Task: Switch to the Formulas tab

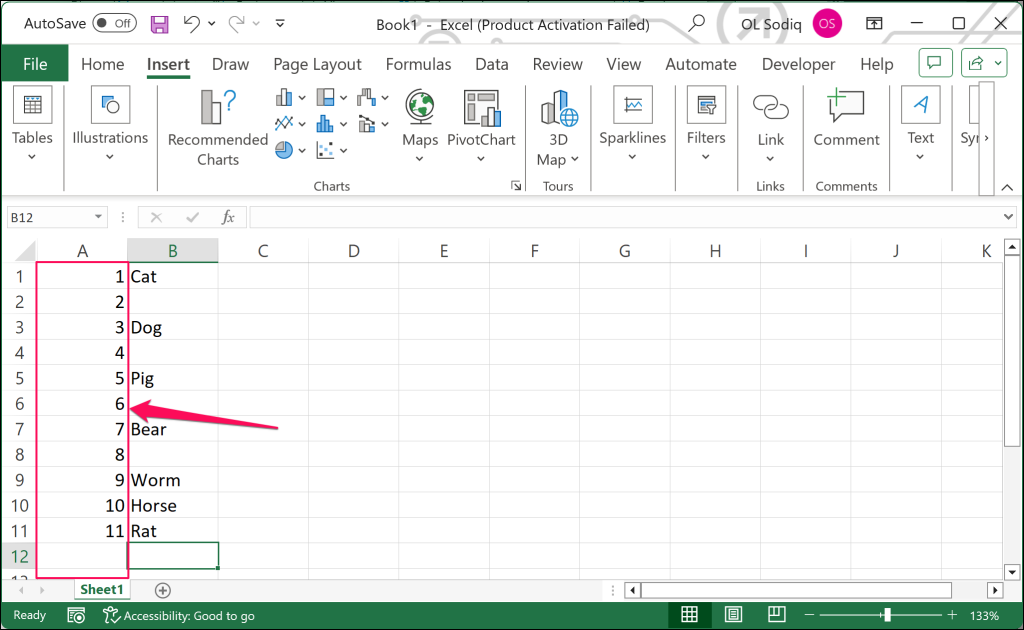Action: [x=419, y=64]
